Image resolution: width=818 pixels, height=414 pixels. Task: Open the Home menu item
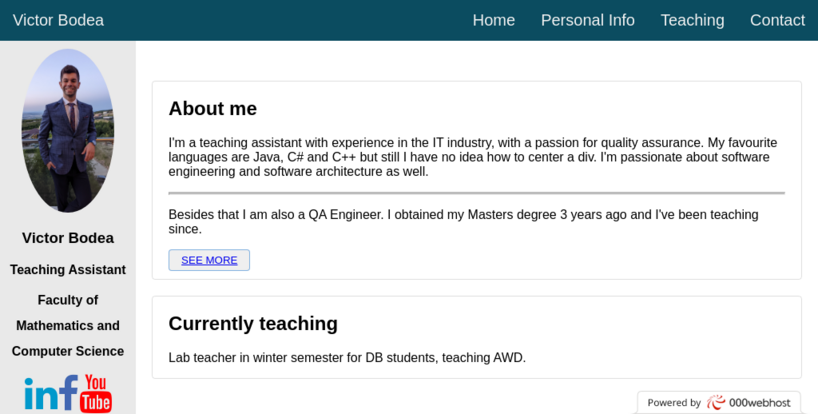(x=494, y=20)
